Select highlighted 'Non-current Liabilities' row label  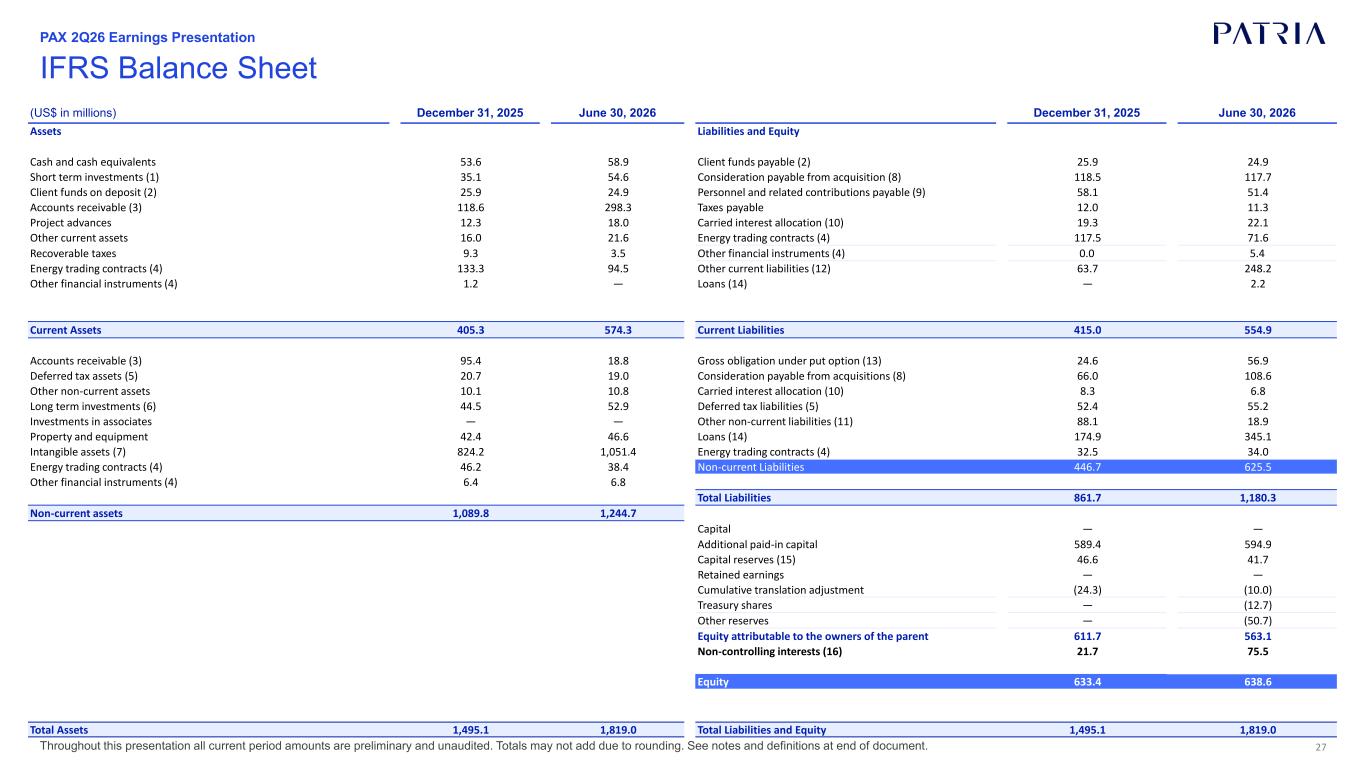coord(750,467)
